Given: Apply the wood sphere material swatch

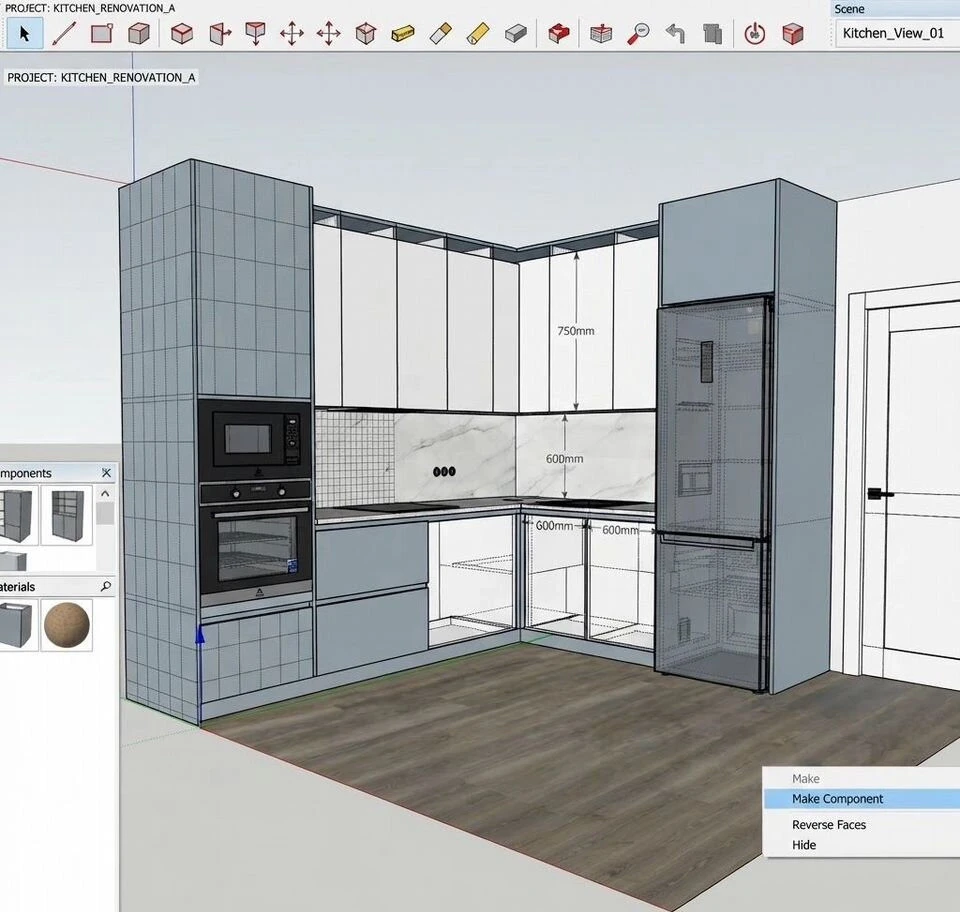Looking at the screenshot, I should tap(67, 624).
